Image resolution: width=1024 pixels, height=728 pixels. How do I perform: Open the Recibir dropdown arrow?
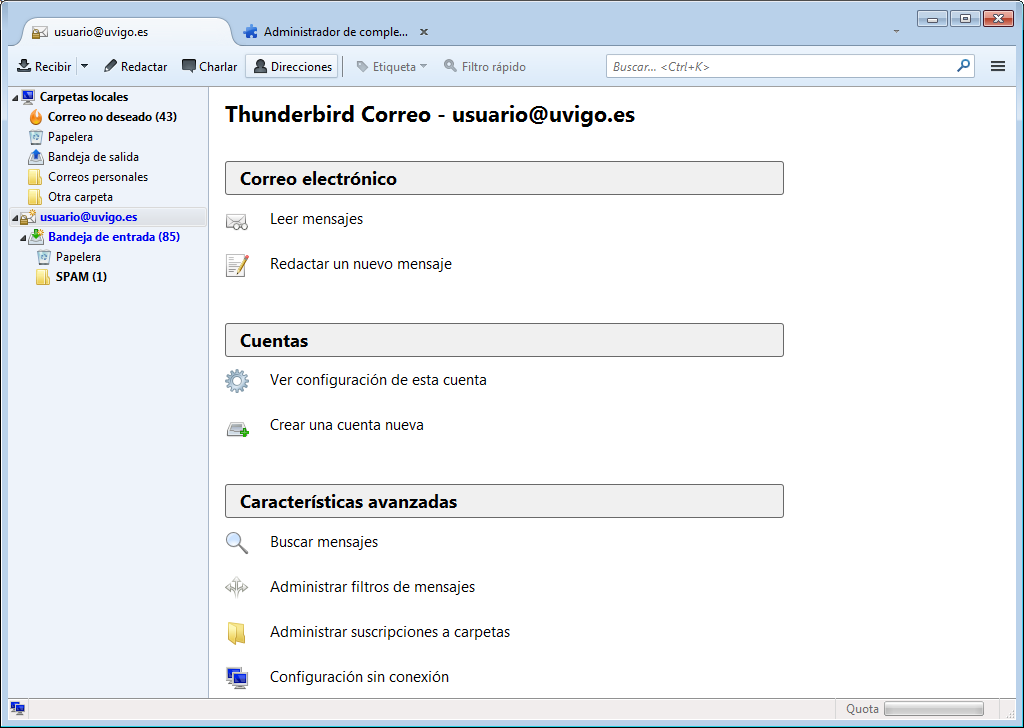point(84,66)
